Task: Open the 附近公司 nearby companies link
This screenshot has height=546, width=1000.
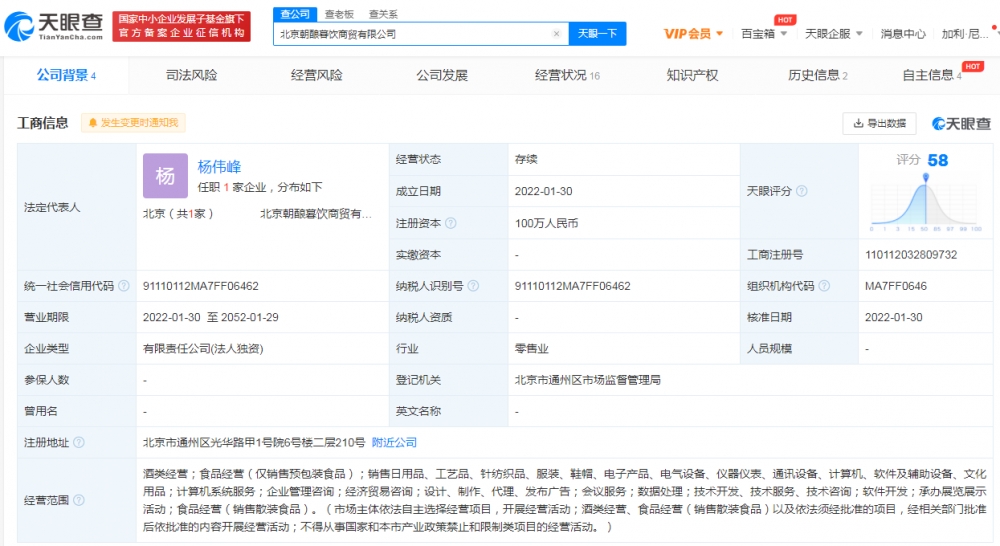Action: tap(394, 442)
